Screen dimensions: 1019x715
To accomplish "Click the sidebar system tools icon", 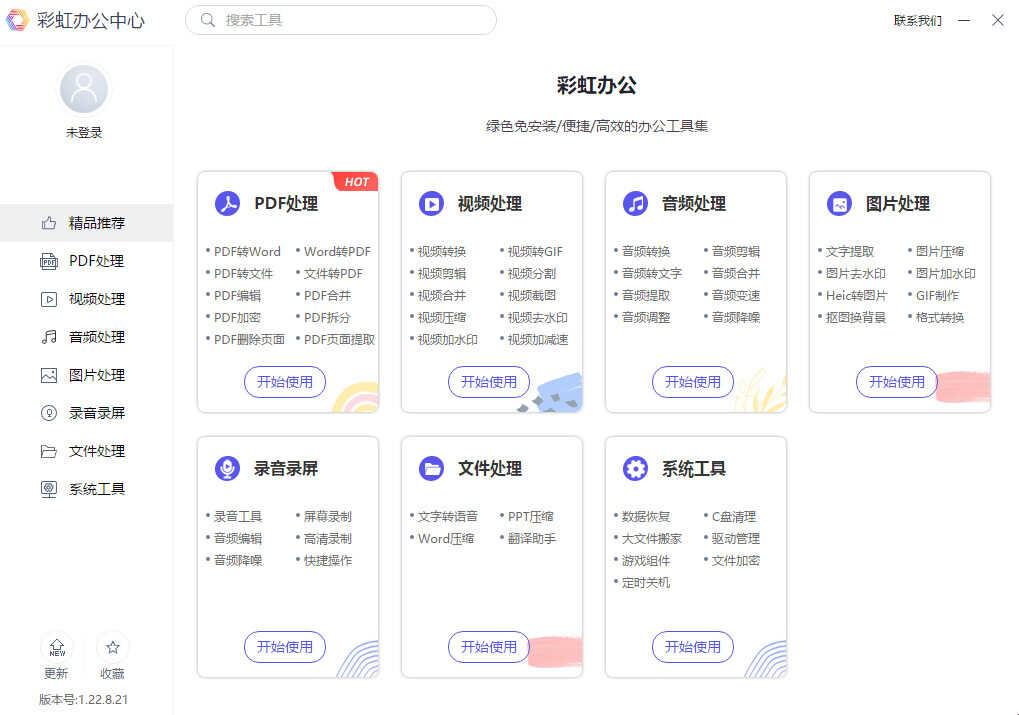I will pyautogui.click(x=49, y=489).
